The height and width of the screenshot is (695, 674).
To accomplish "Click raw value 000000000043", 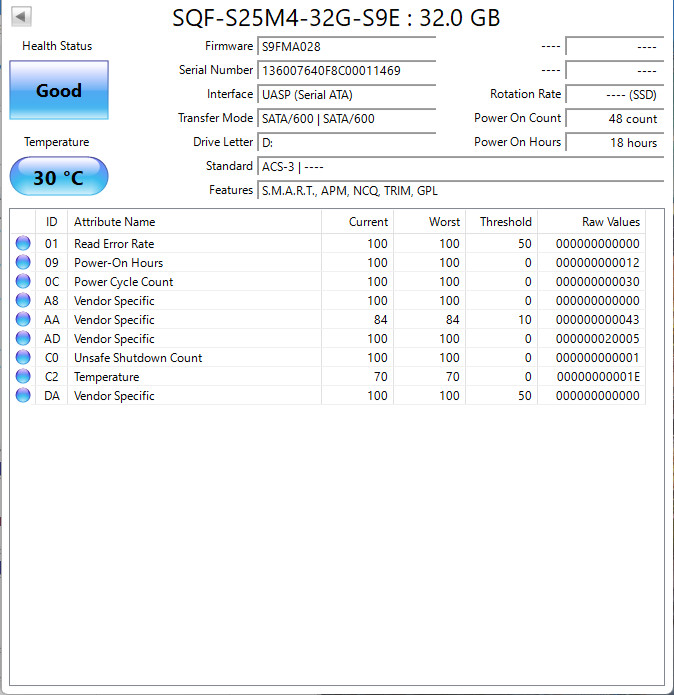I will (597, 320).
